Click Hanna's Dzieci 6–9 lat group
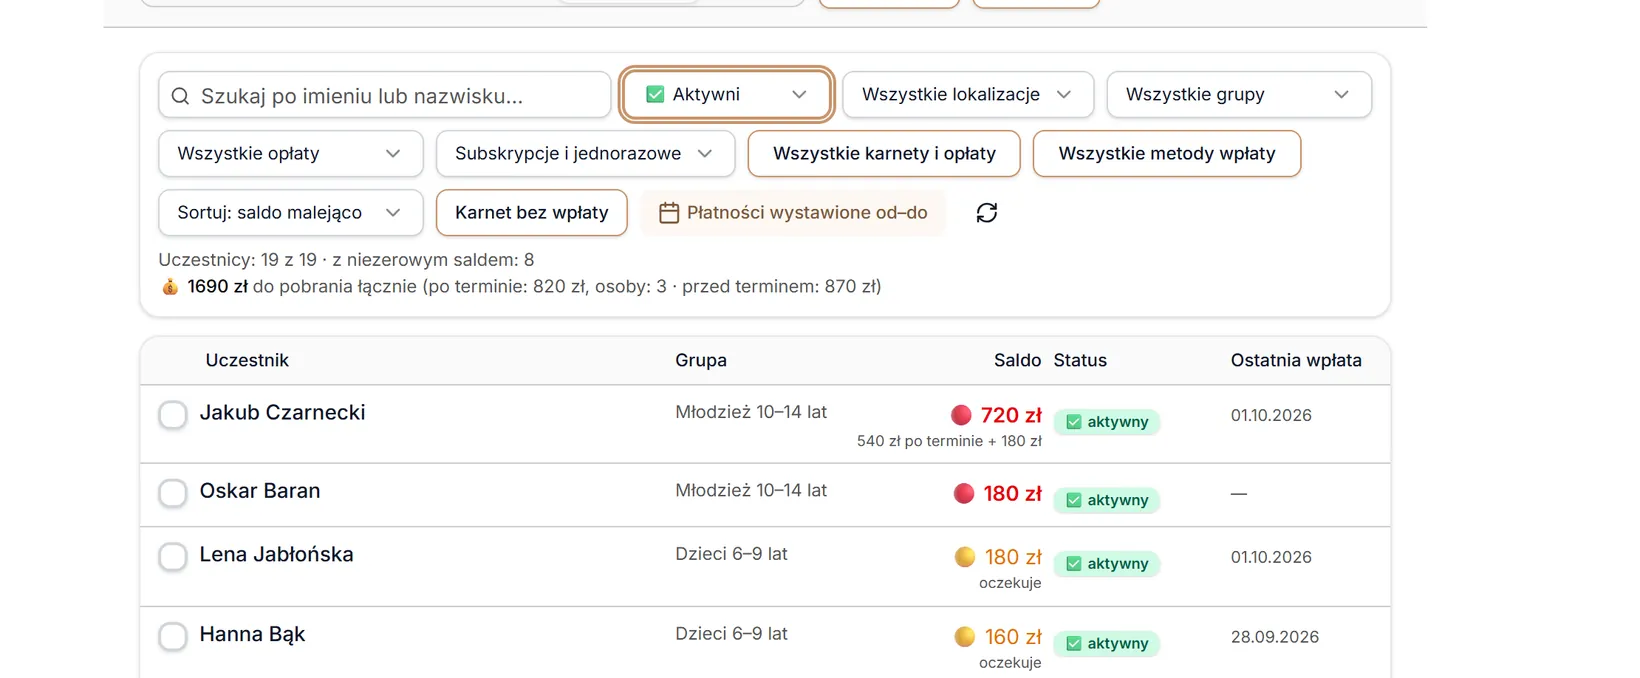 point(731,634)
